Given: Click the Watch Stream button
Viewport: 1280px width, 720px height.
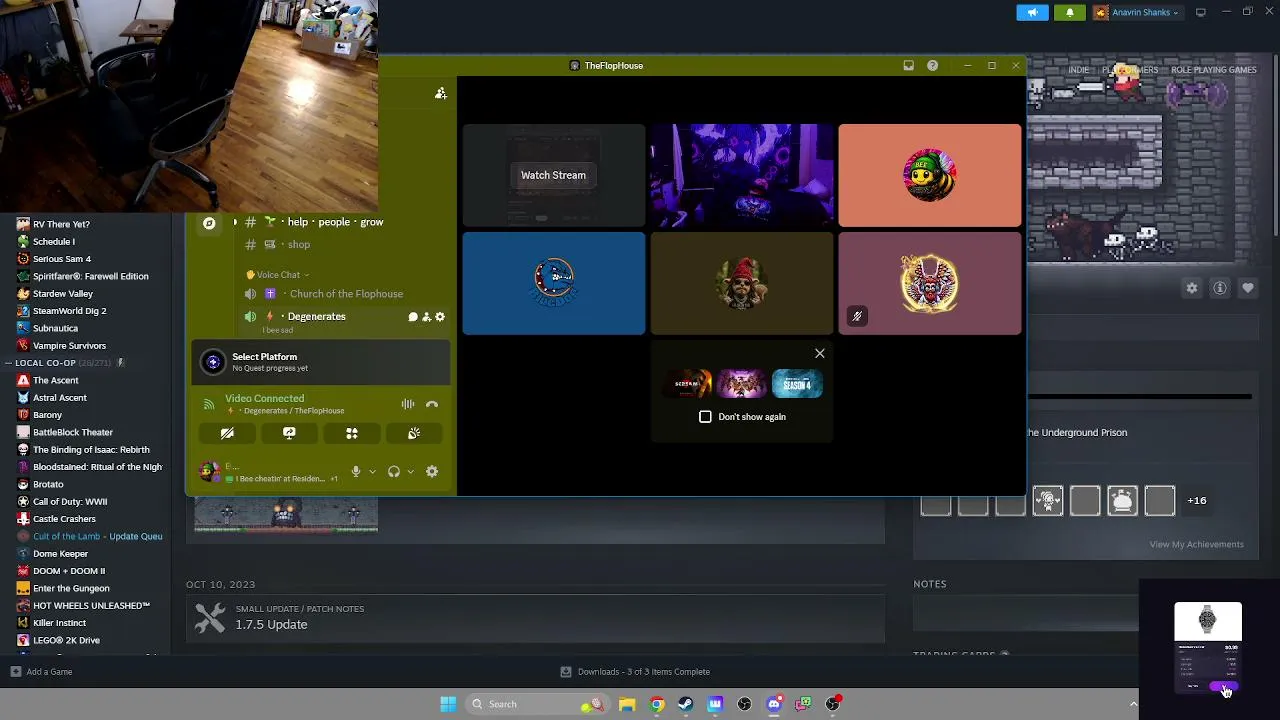Looking at the screenshot, I should tap(553, 175).
